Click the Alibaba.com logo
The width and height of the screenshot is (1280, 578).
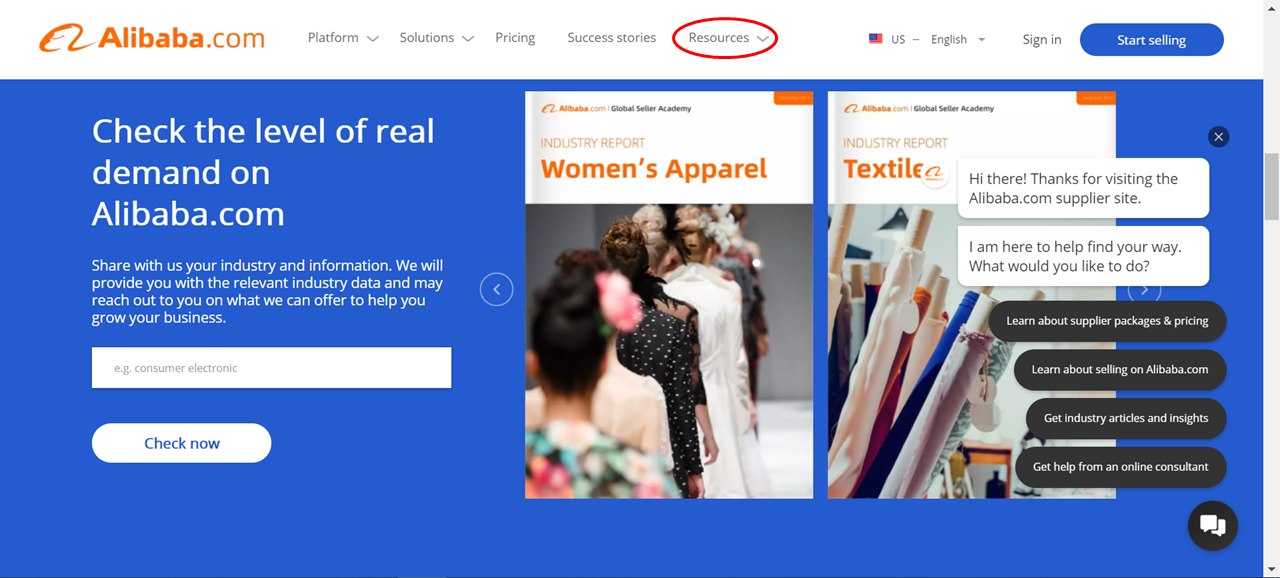(152, 39)
